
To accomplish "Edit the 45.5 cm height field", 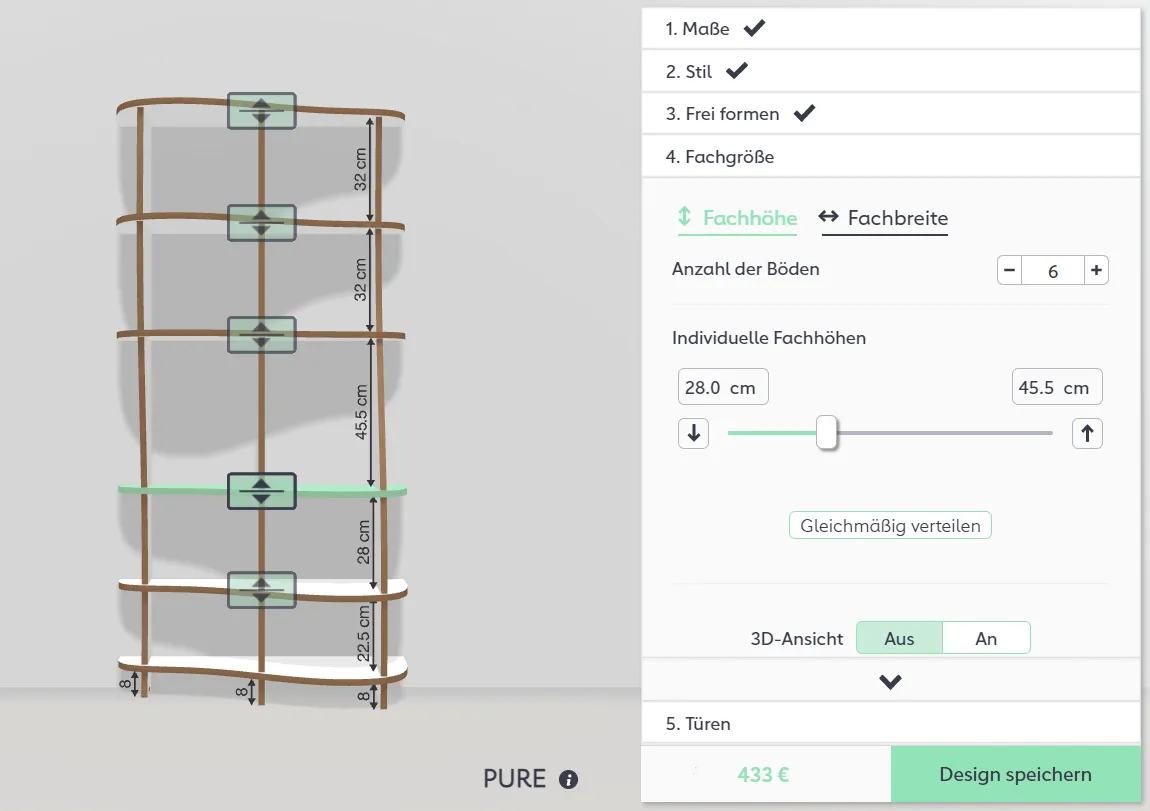I will tap(1057, 386).
